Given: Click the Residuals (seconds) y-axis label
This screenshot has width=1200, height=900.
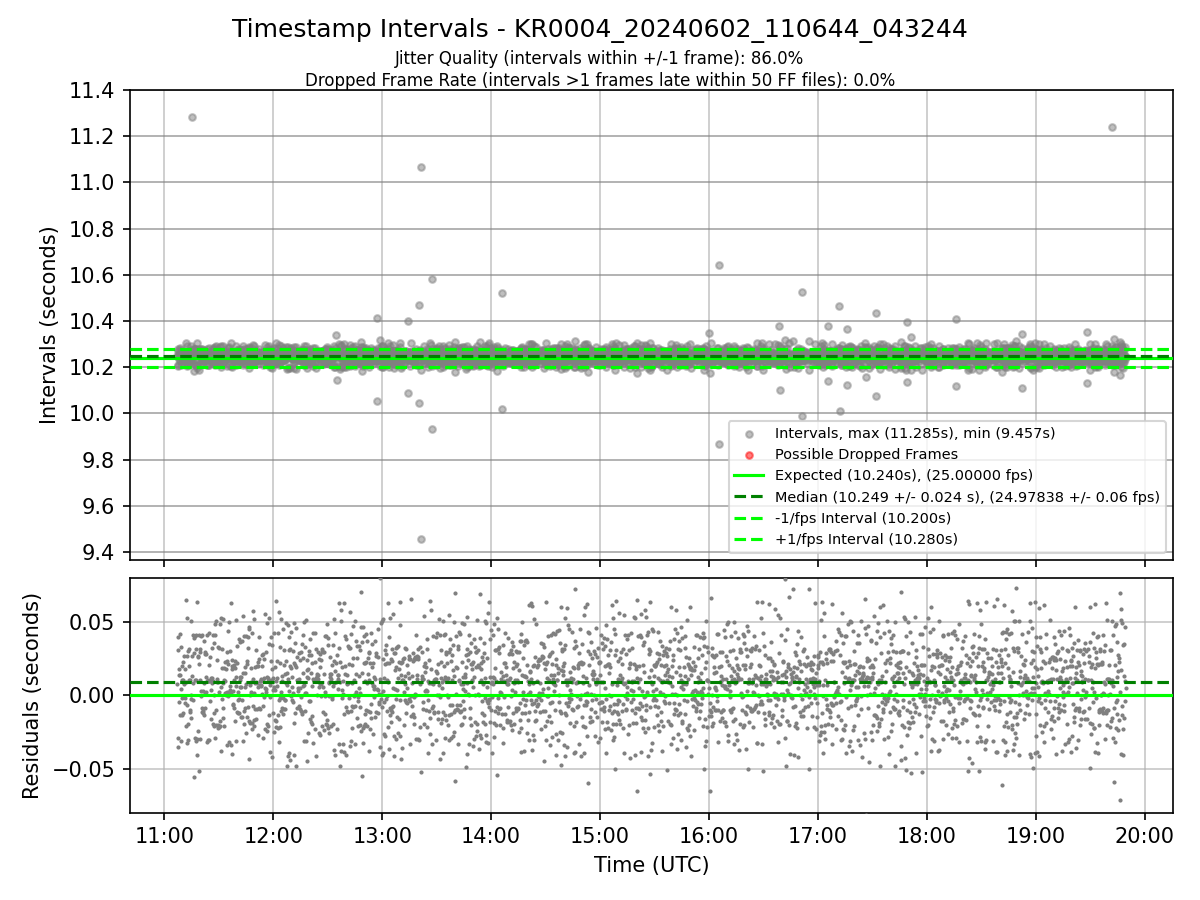Looking at the screenshot, I should [x=31, y=696].
